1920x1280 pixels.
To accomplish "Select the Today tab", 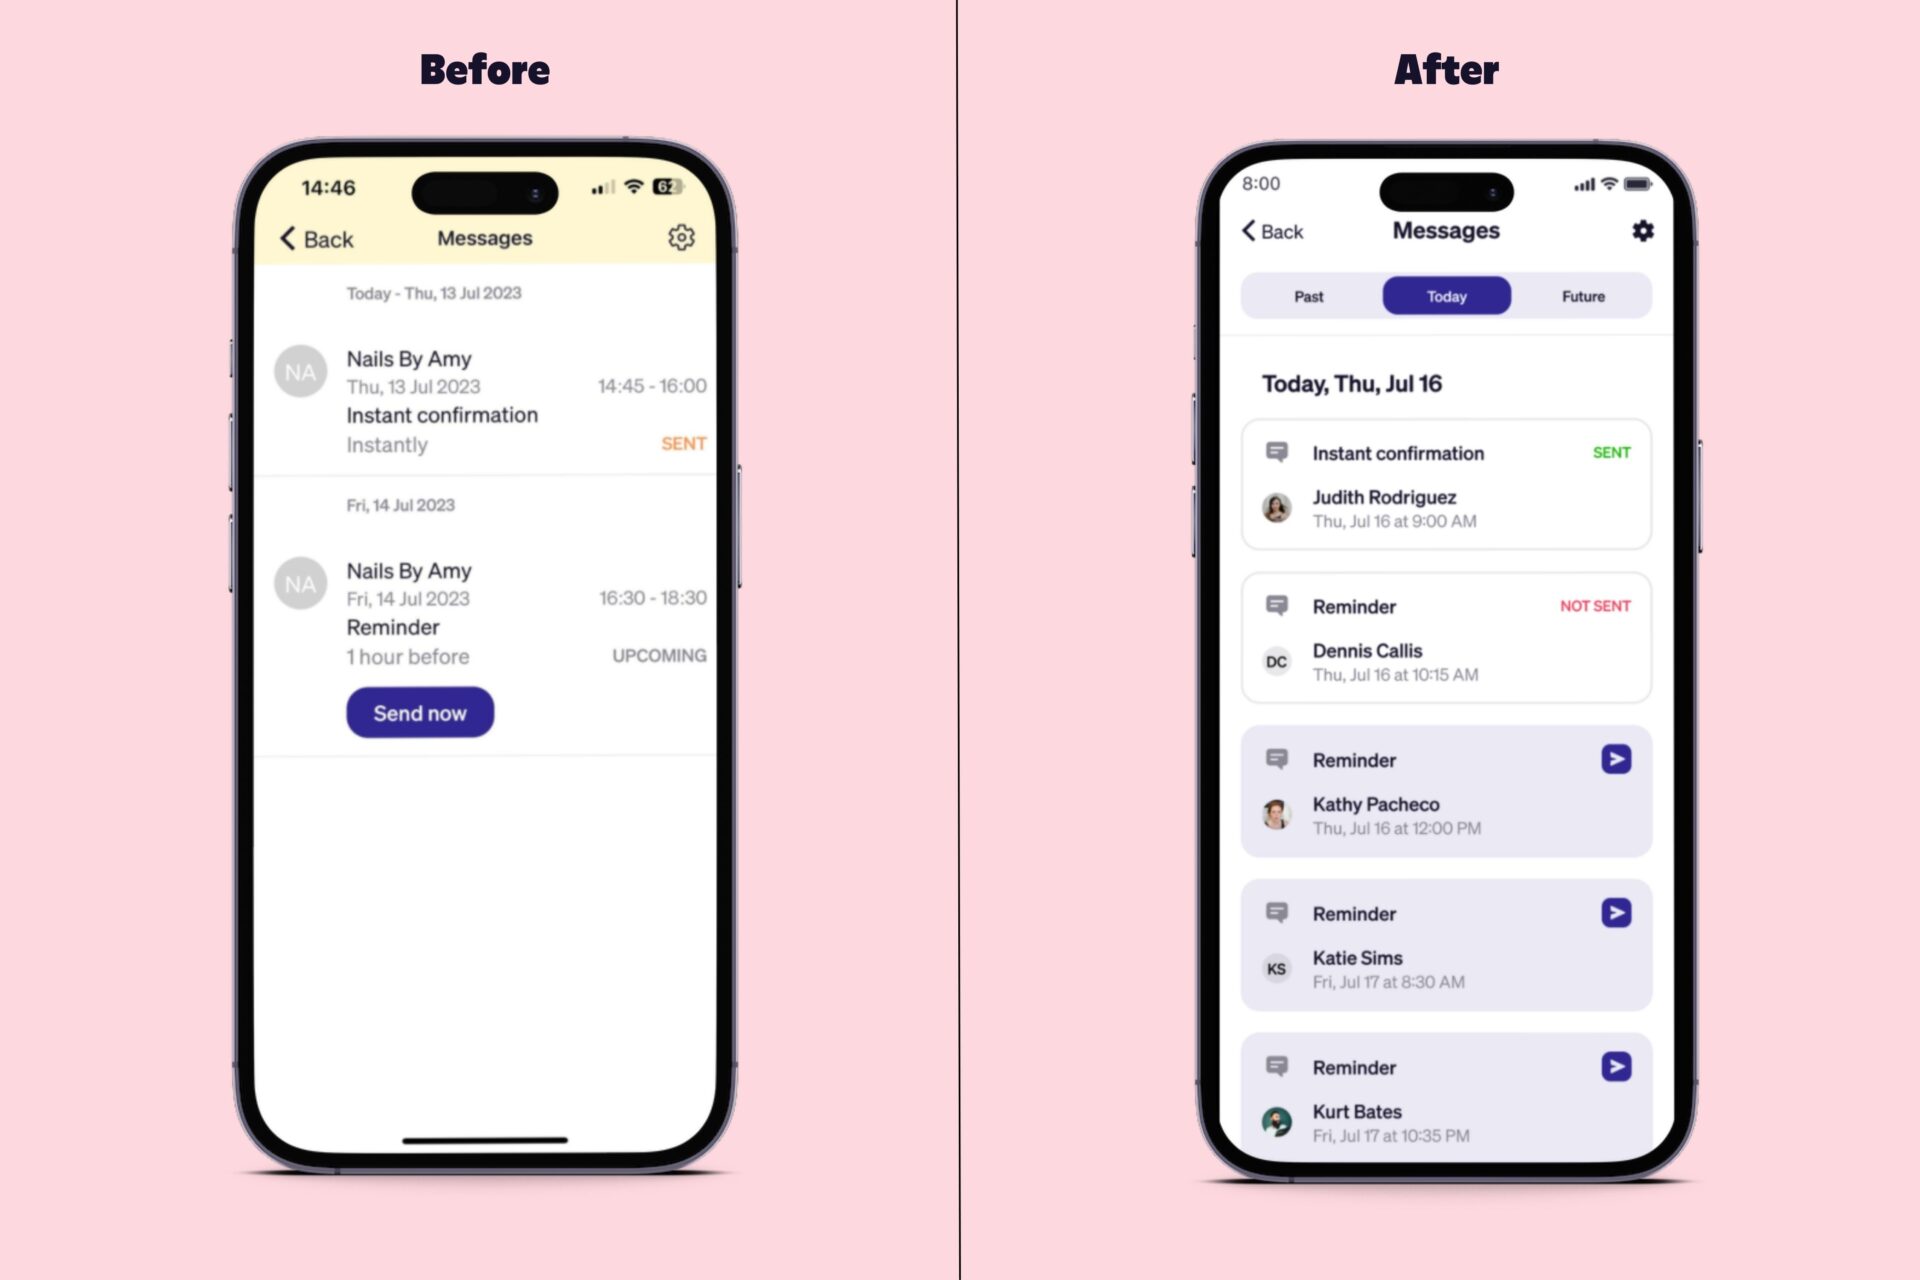I will (1444, 296).
